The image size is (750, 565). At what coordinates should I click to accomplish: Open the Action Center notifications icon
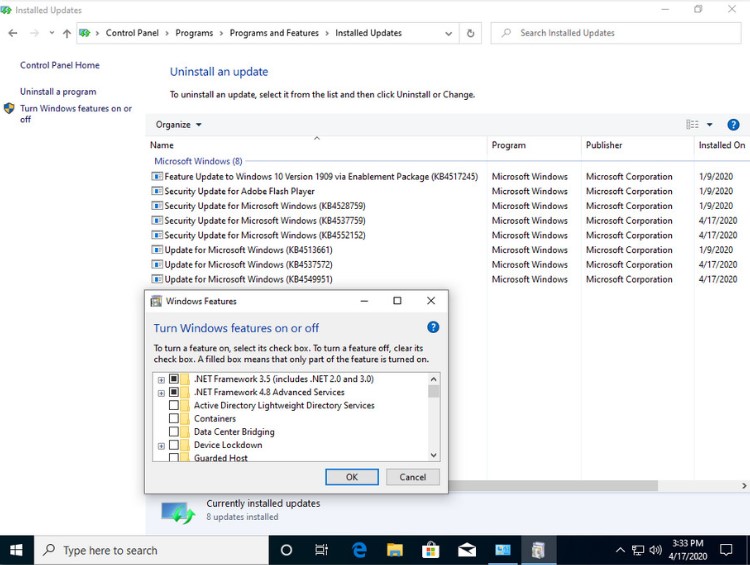tap(726, 550)
